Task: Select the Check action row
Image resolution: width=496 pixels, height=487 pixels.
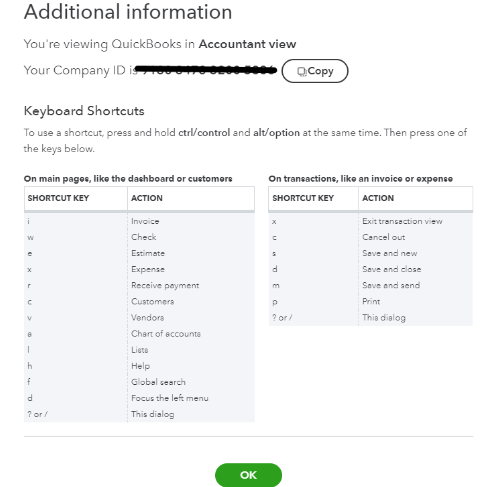Action: [139, 237]
